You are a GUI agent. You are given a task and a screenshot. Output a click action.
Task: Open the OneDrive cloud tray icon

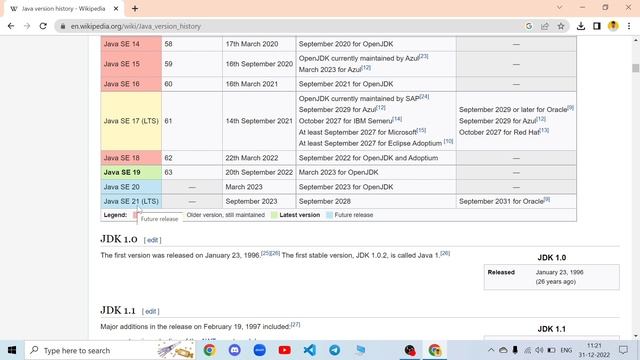point(503,350)
